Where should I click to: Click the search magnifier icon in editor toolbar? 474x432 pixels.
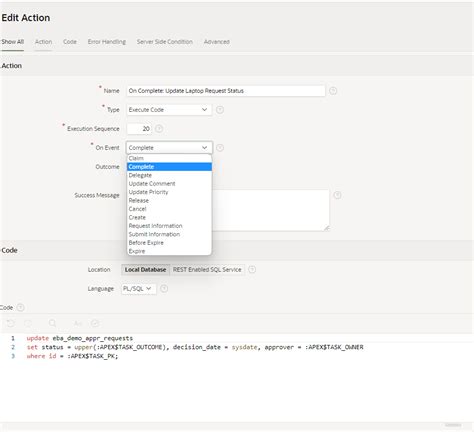point(52,323)
